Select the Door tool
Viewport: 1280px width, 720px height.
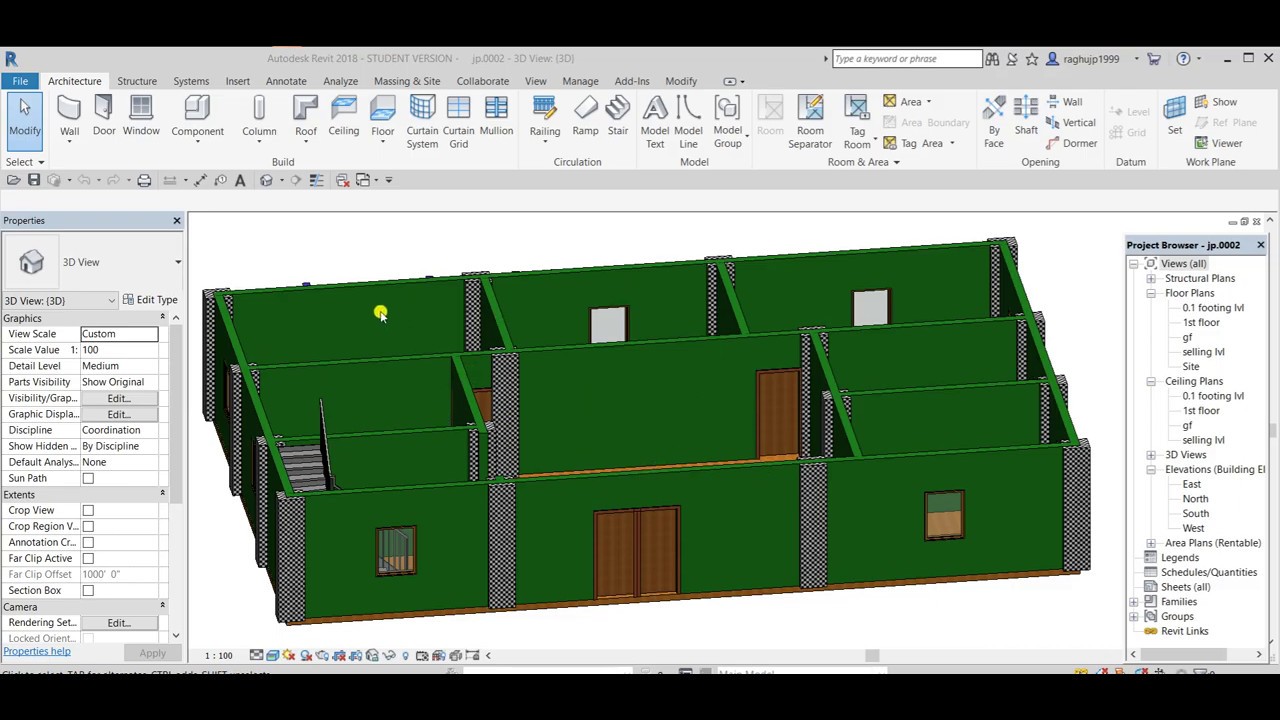104,117
